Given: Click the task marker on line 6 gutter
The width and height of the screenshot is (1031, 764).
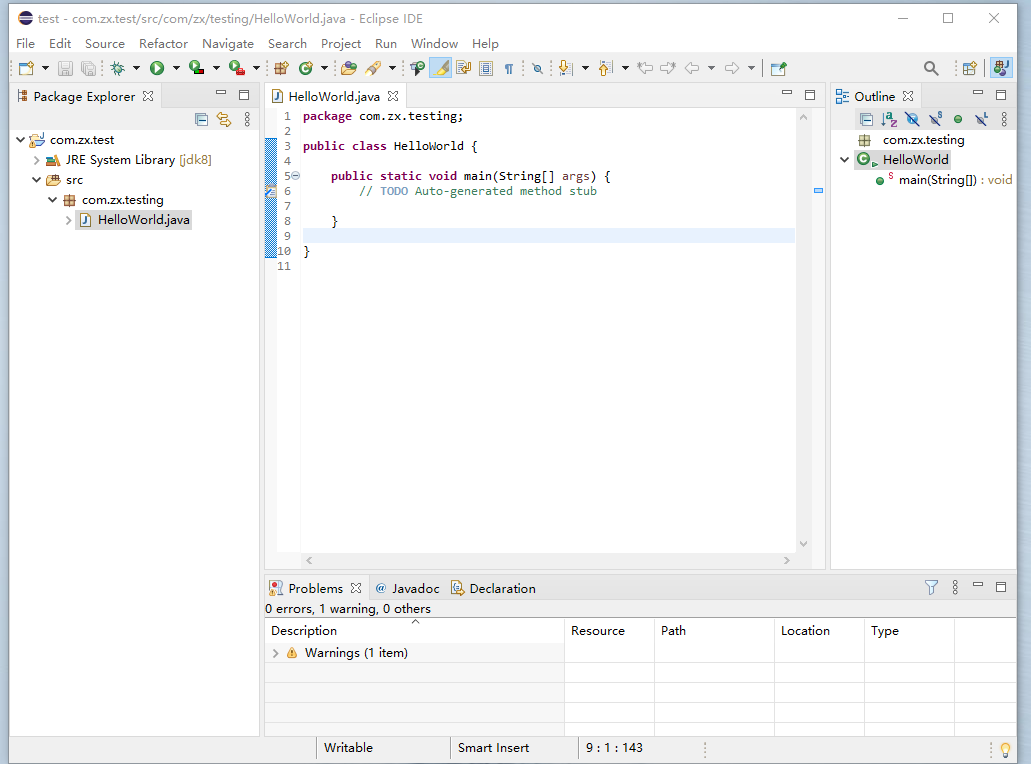Looking at the screenshot, I should (271, 191).
